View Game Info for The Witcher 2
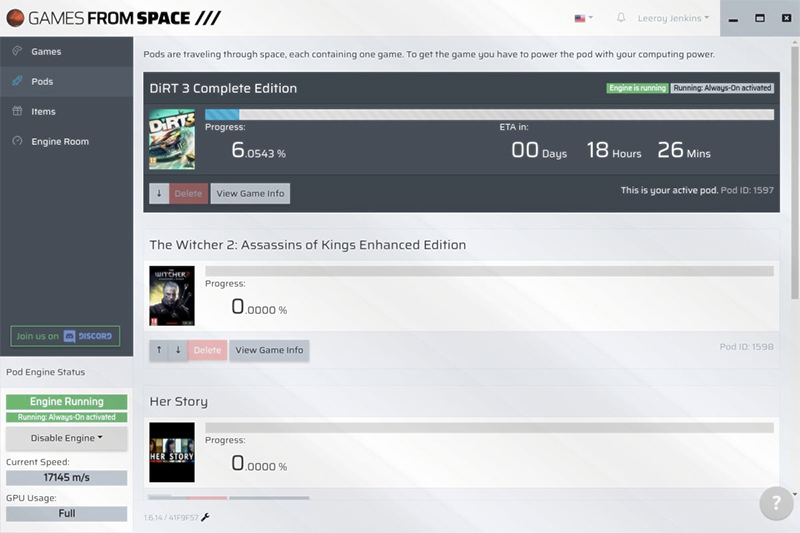The width and height of the screenshot is (800, 533). pos(269,350)
